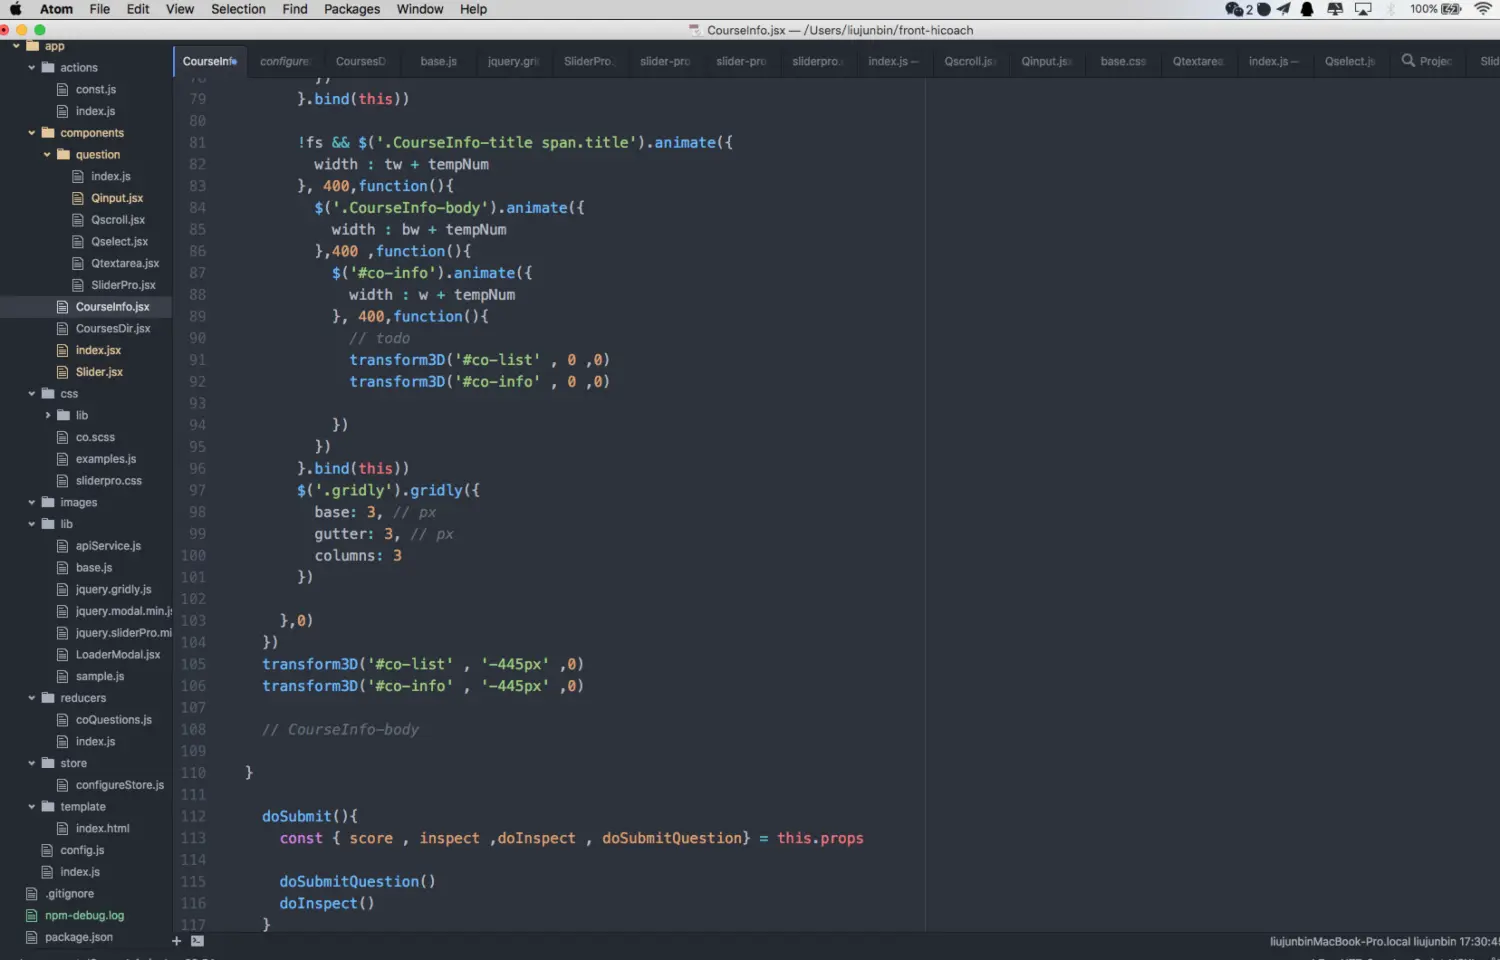Place cursor on the doSubmitQuestion() call line
Screen dimensions: 1500x960
point(357,882)
